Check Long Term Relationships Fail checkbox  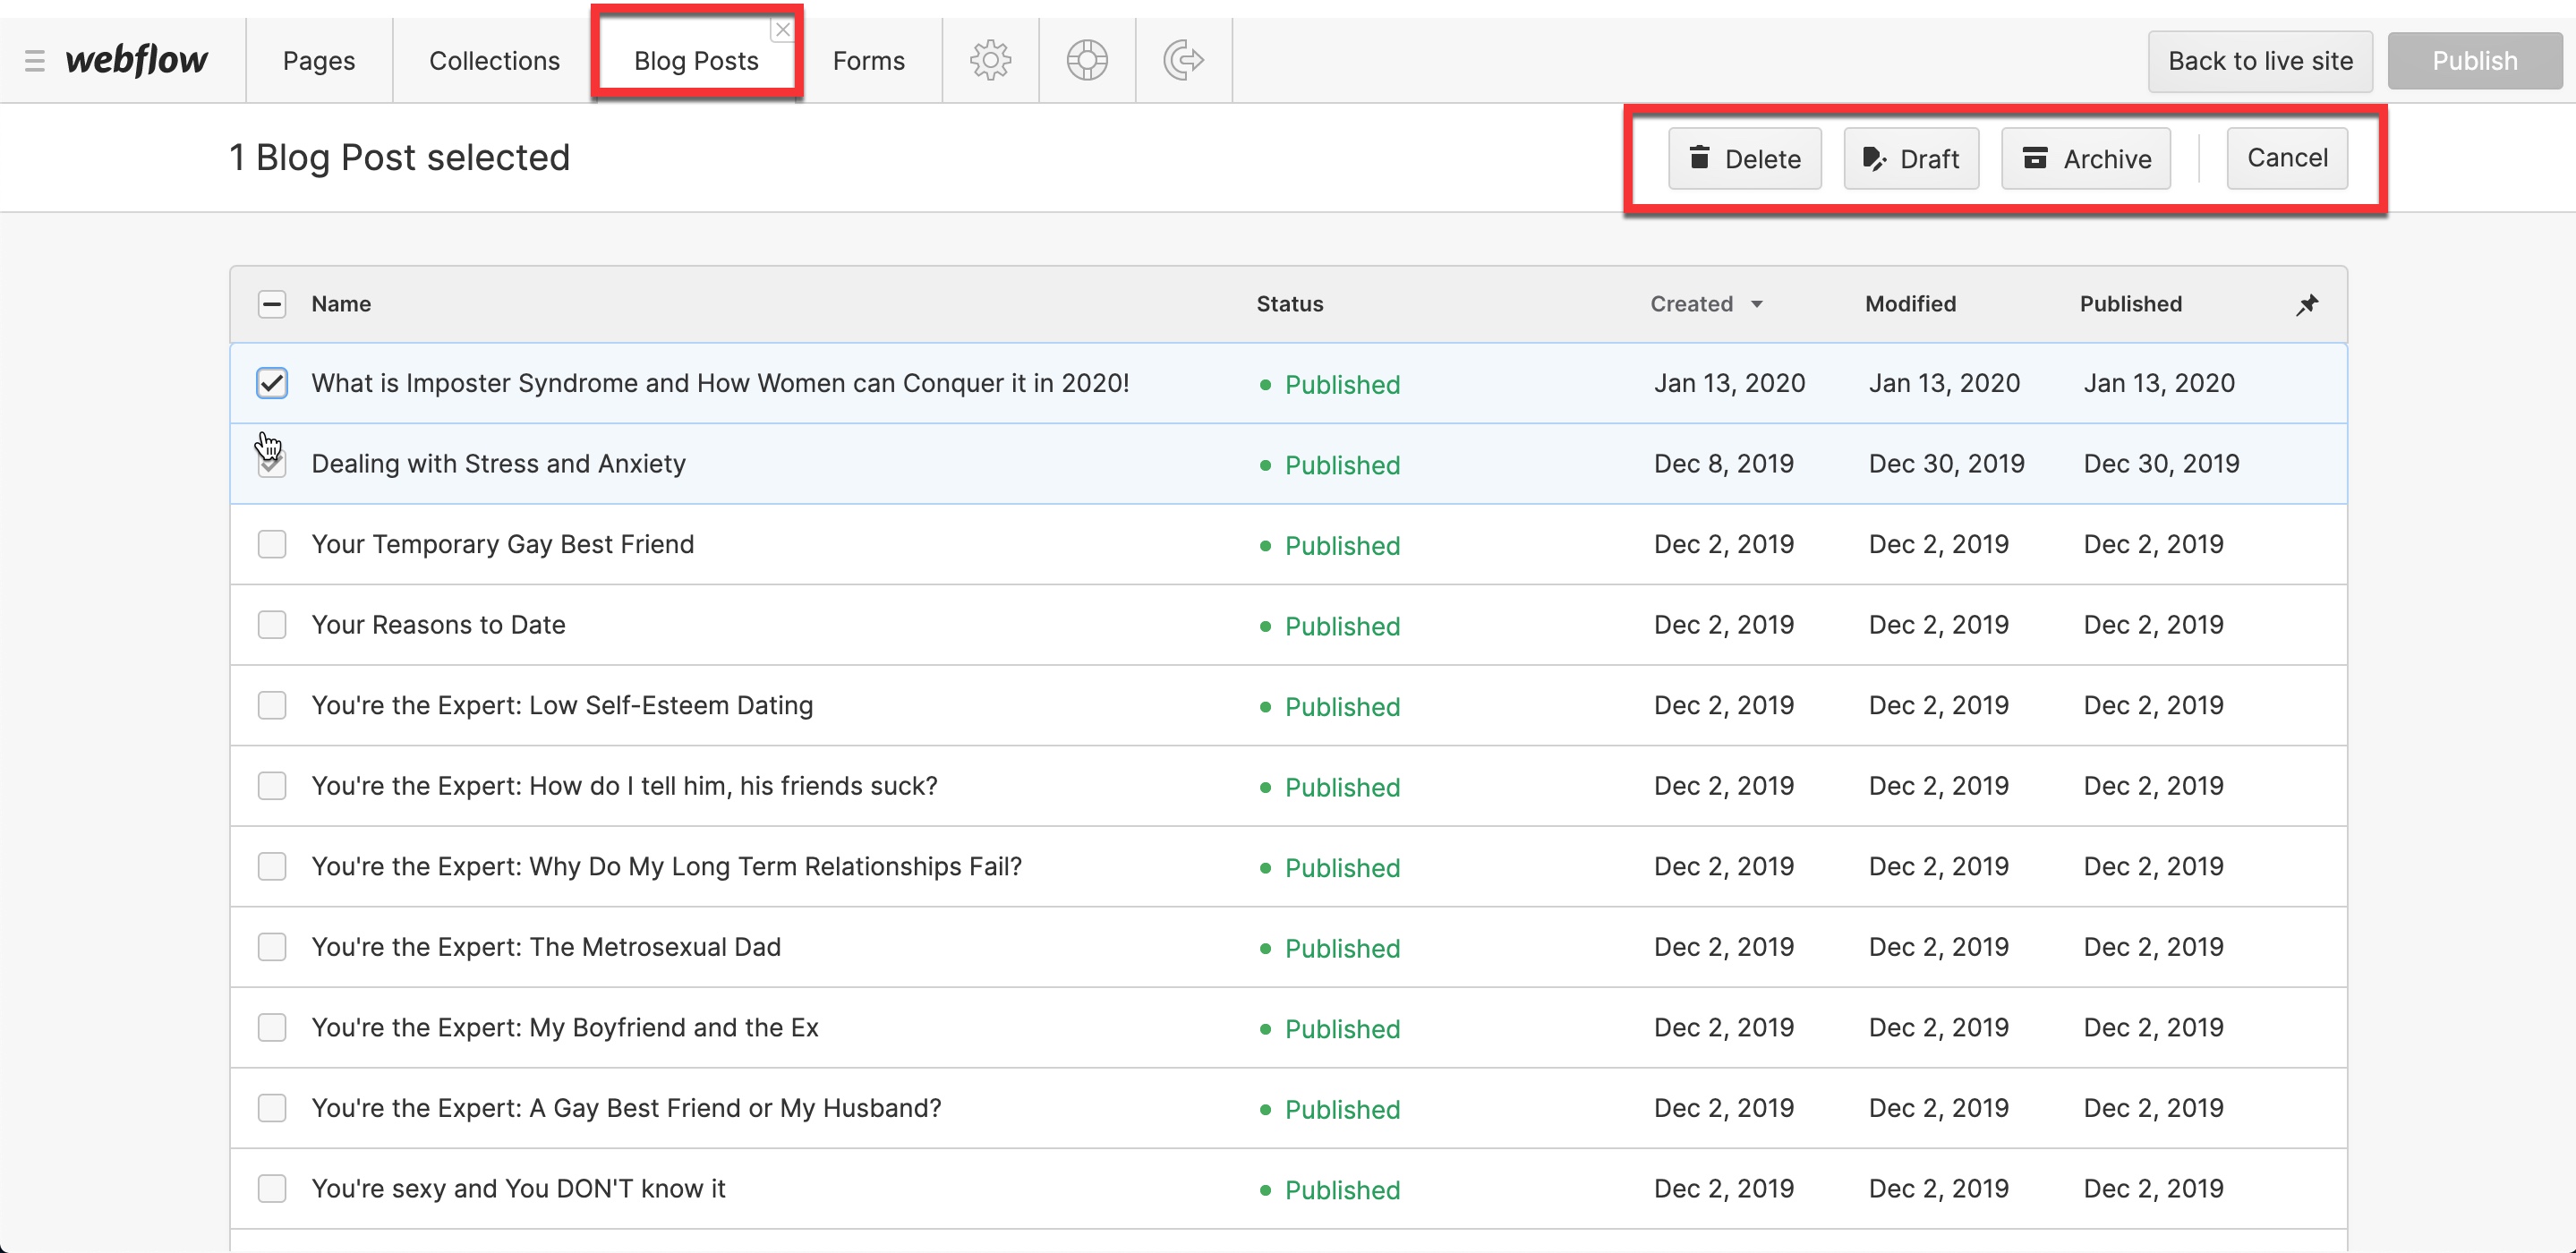(271, 866)
